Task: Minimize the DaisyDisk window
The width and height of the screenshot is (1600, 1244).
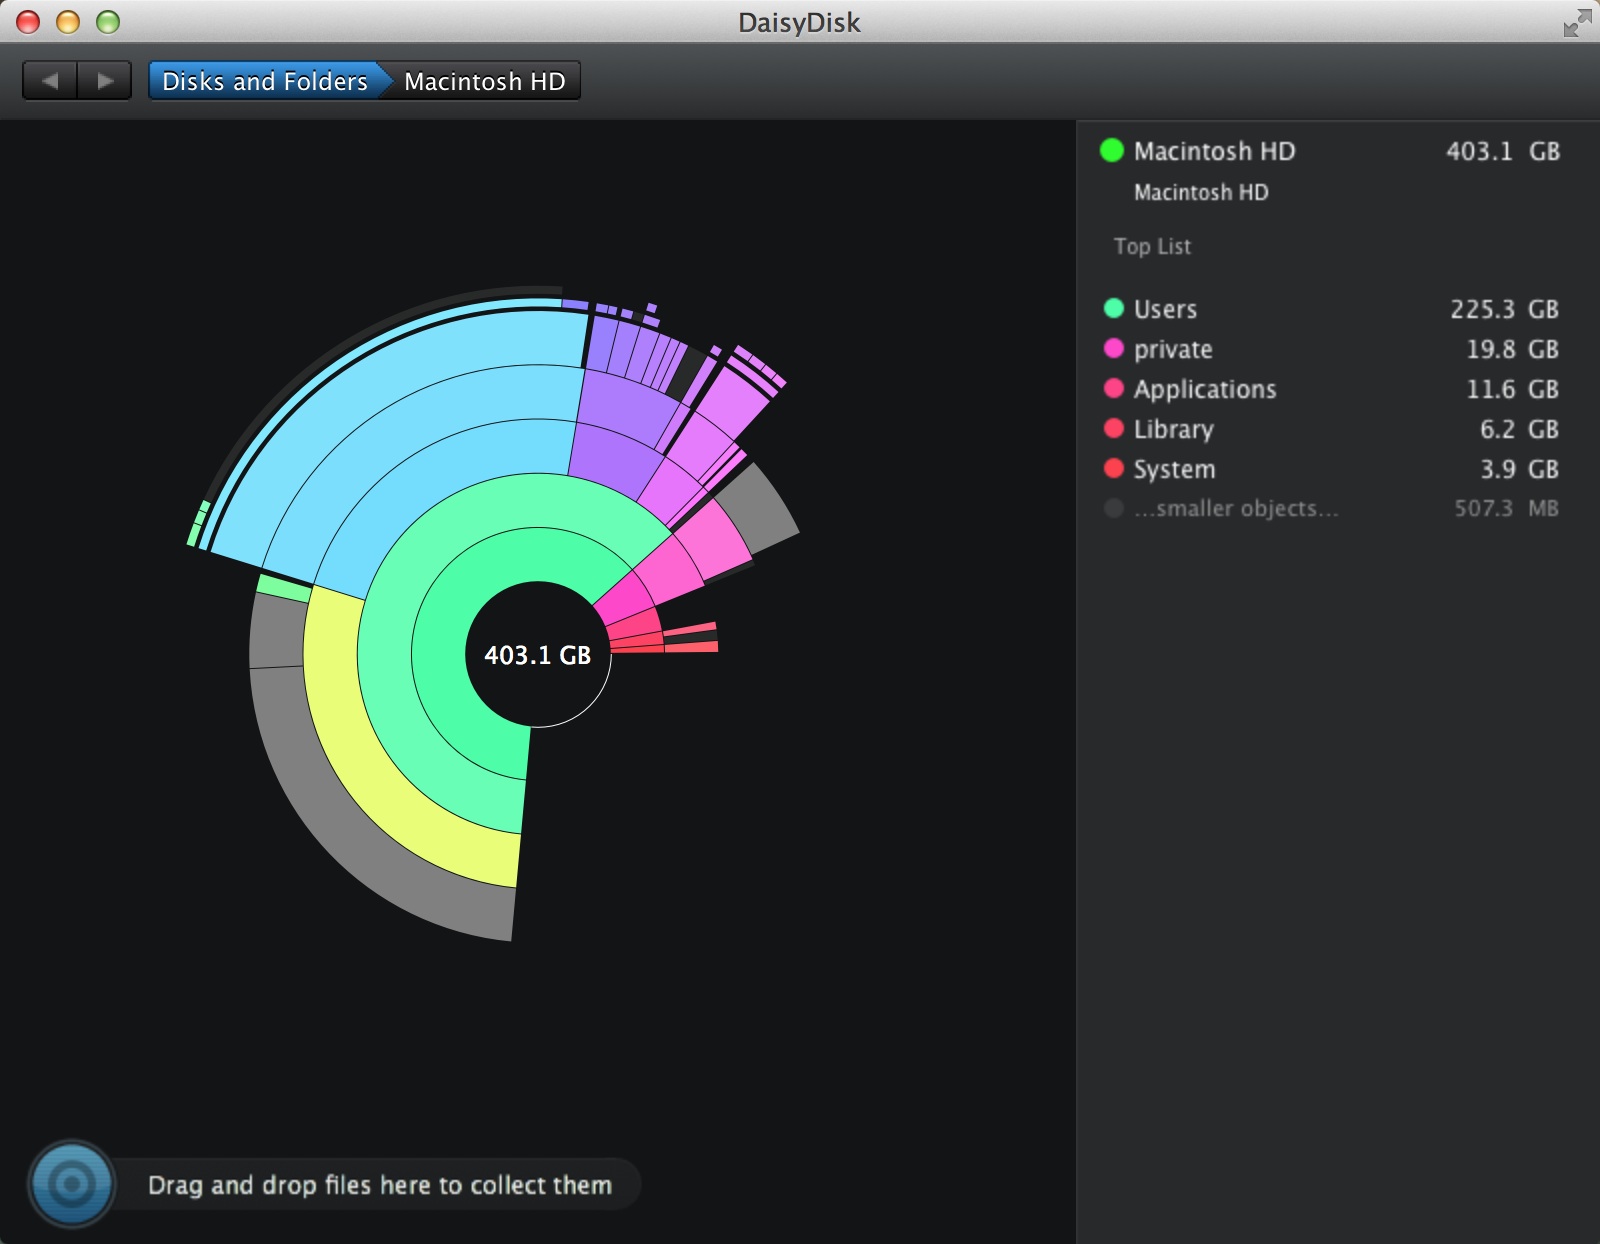Action: pos(68,22)
